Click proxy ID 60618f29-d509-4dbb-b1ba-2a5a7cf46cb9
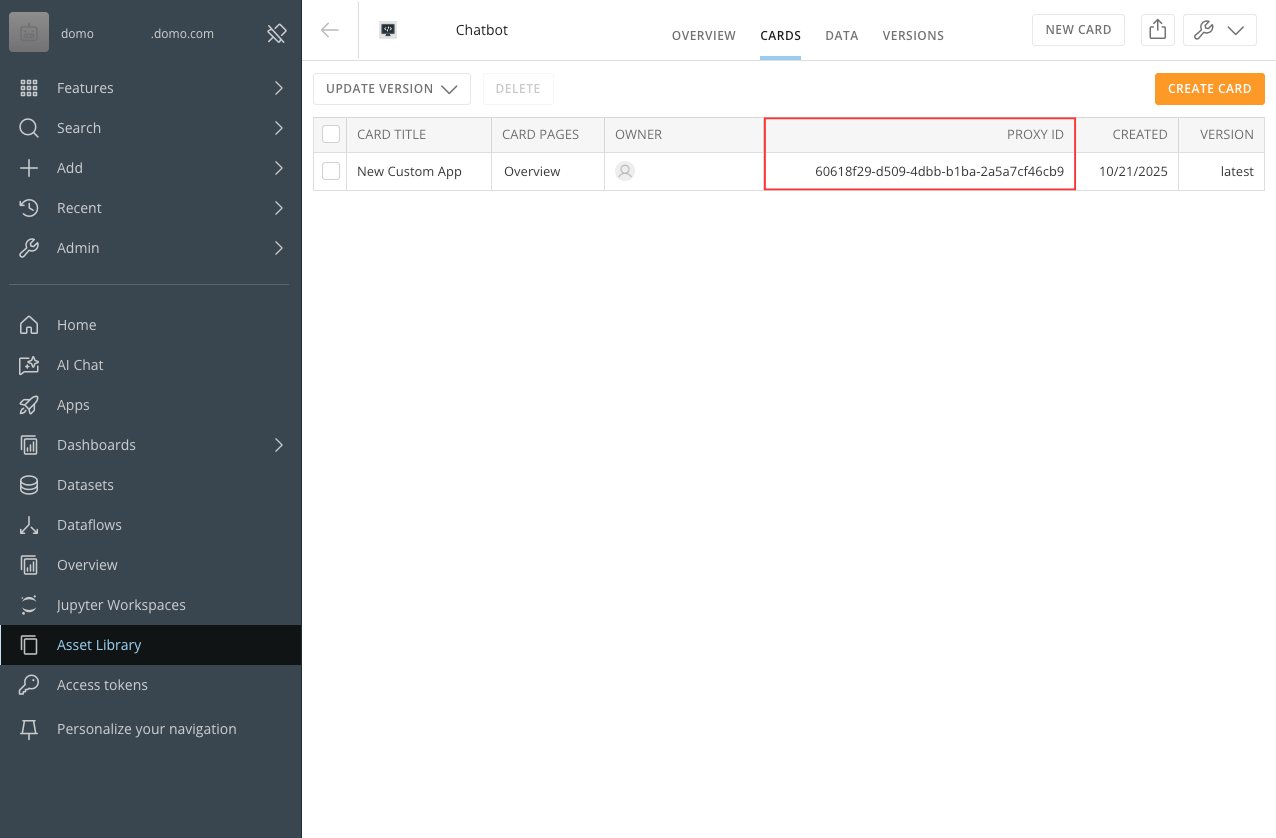Viewport: 1276px width, 838px height. [x=939, y=171]
